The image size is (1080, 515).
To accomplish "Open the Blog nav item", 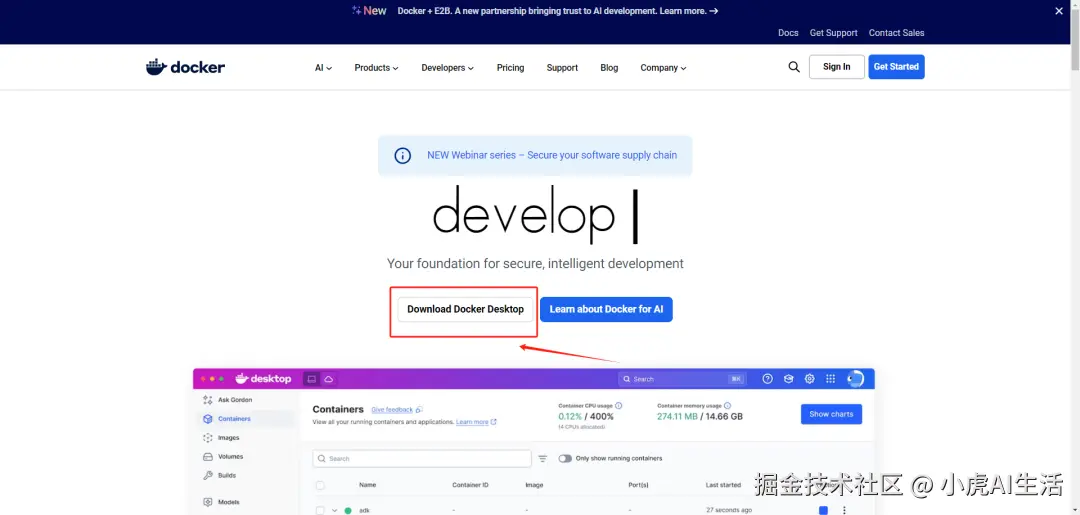I will click(609, 68).
